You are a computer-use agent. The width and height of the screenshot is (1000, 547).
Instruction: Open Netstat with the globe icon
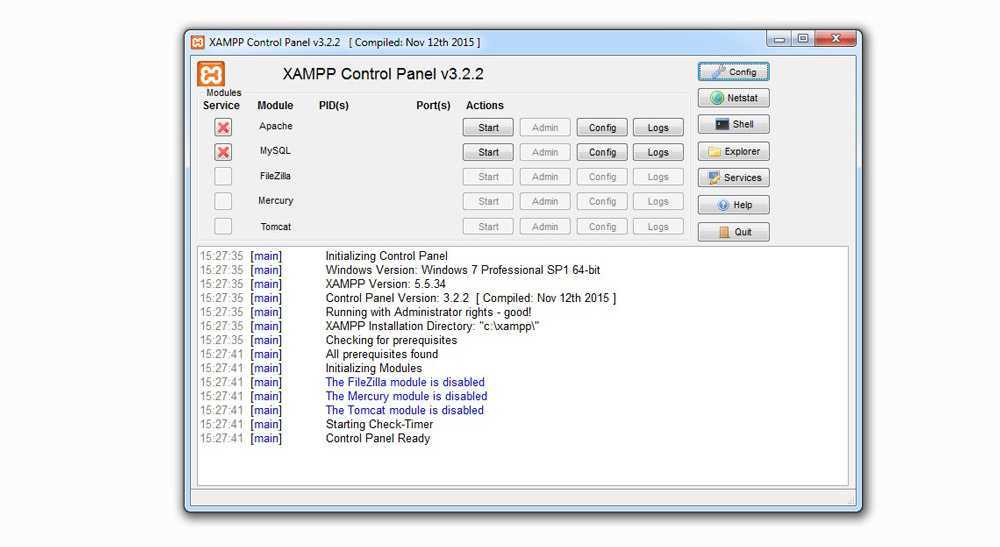(x=733, y=98)
